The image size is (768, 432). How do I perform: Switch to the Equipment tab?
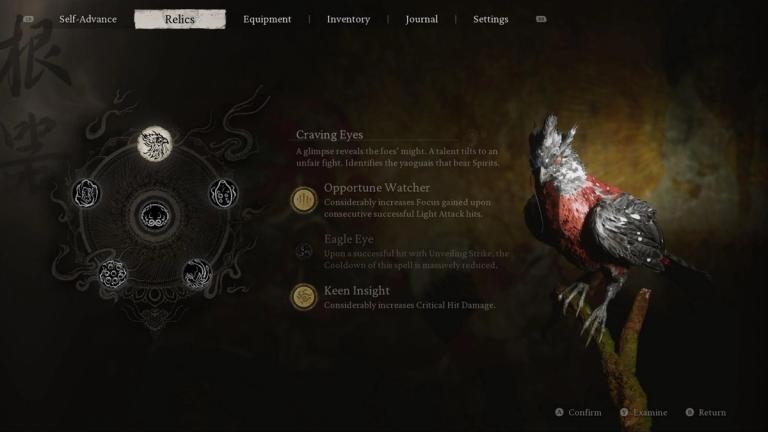(x=267, y=19)
